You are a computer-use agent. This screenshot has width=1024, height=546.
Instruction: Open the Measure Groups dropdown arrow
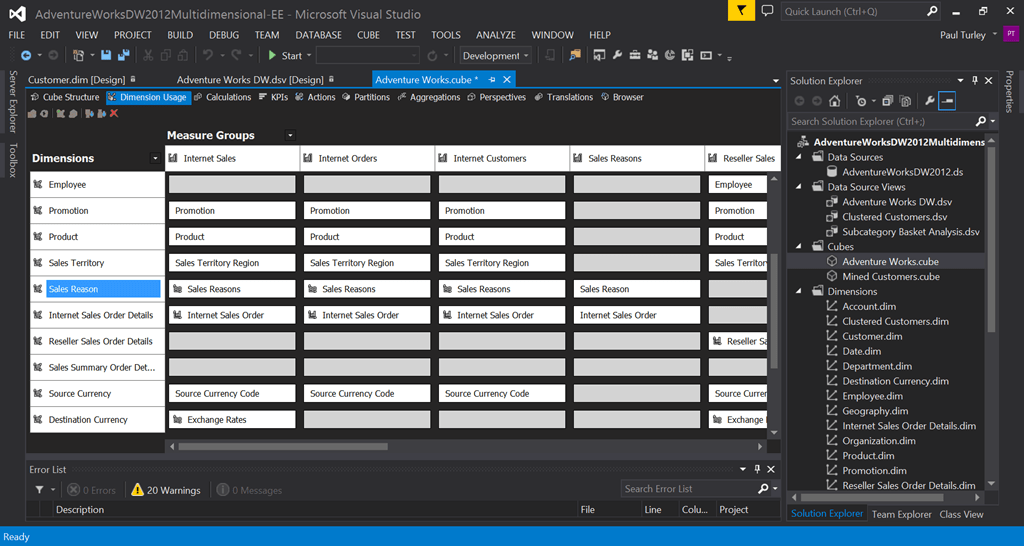[291, 135]
